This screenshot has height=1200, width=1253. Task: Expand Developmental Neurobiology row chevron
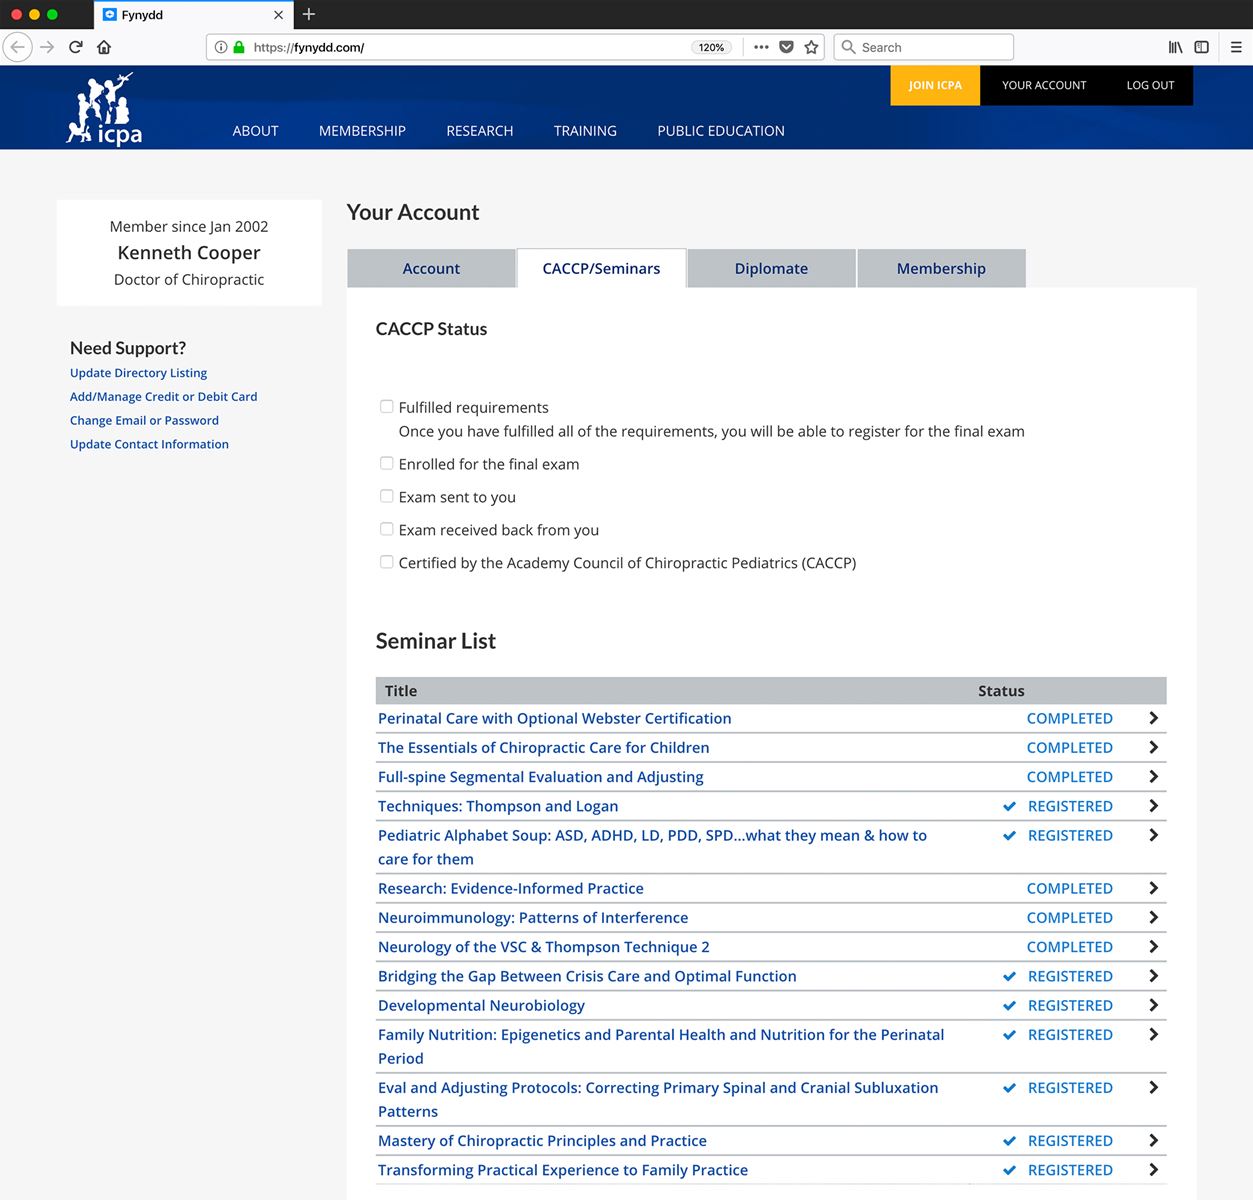pyautogui.click(x=1153, y=1005)
